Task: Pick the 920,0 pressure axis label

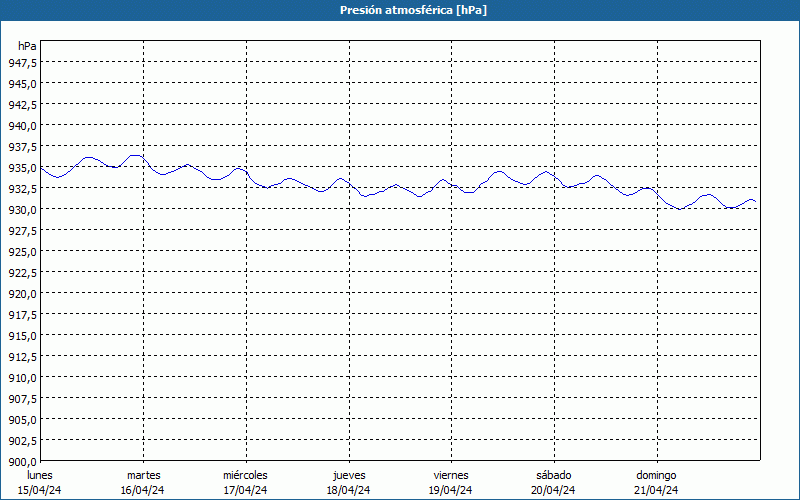Action: 23,293
